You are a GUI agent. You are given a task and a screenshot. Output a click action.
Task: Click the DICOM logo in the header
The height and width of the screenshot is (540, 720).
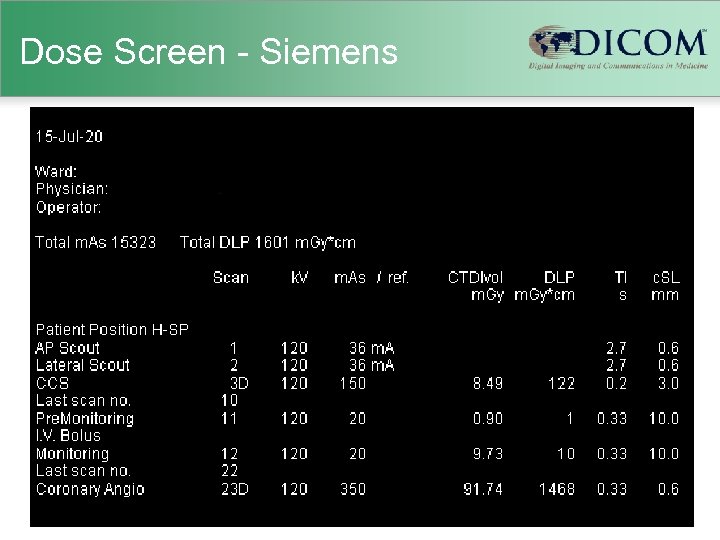pos(618,47)
